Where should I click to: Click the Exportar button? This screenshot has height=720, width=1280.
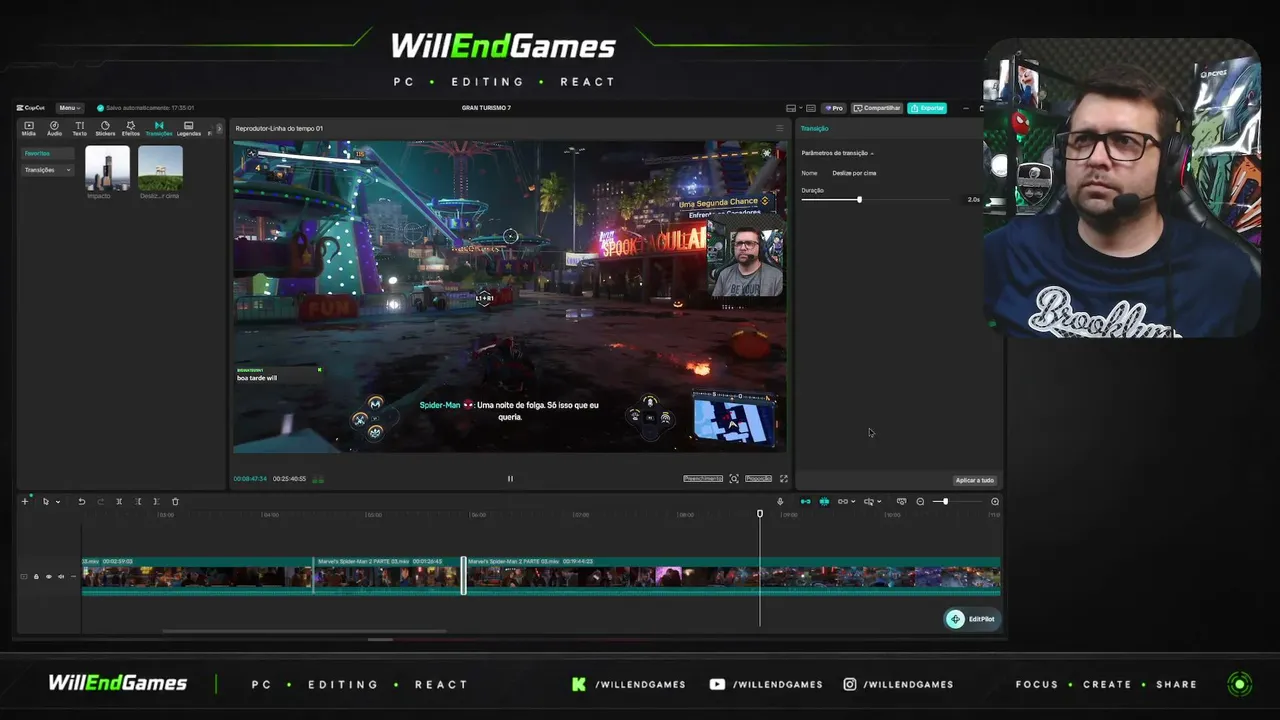coord(927,108)
